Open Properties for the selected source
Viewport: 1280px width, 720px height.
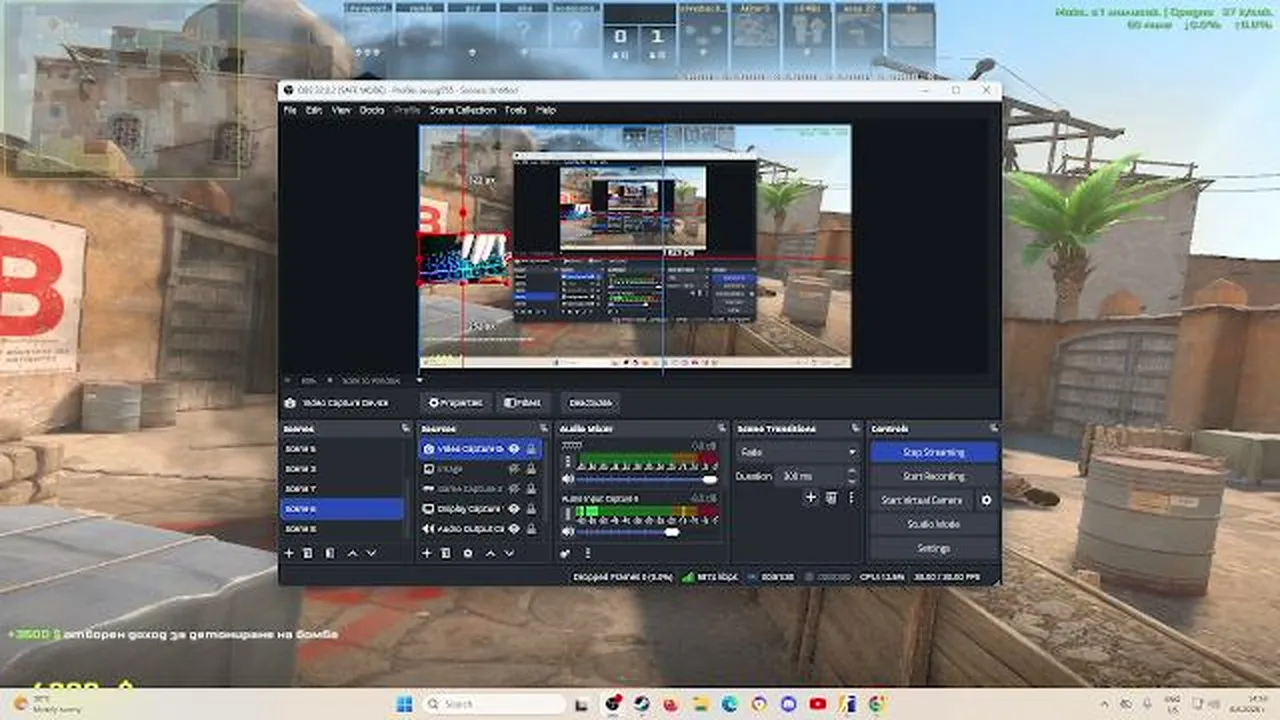455,403
